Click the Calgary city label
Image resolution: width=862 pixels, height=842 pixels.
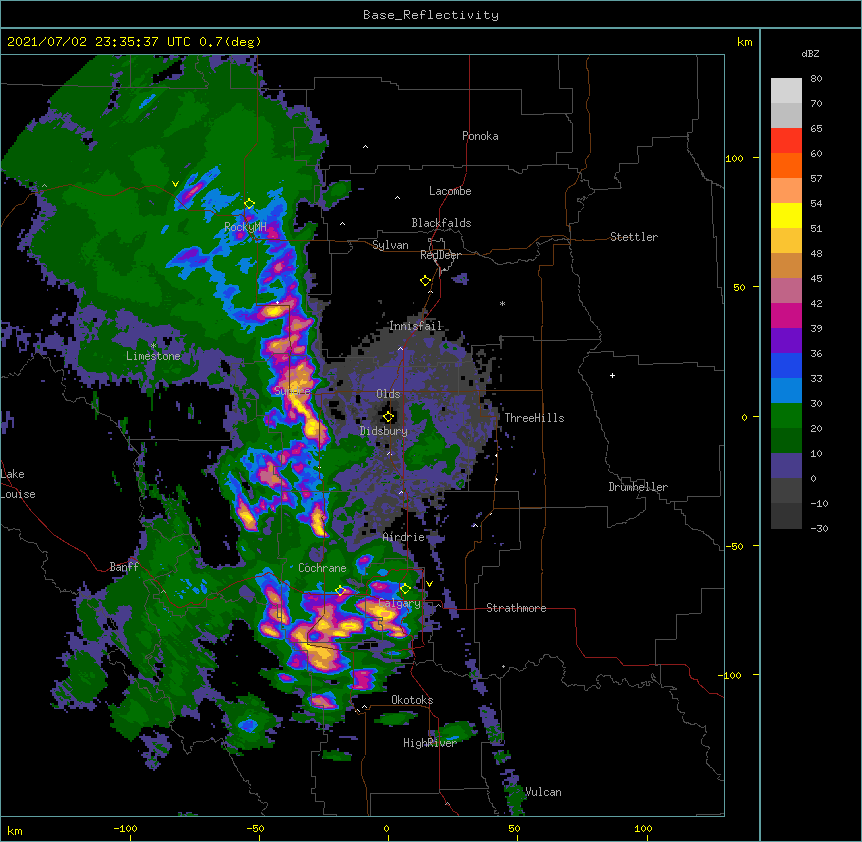400,603
